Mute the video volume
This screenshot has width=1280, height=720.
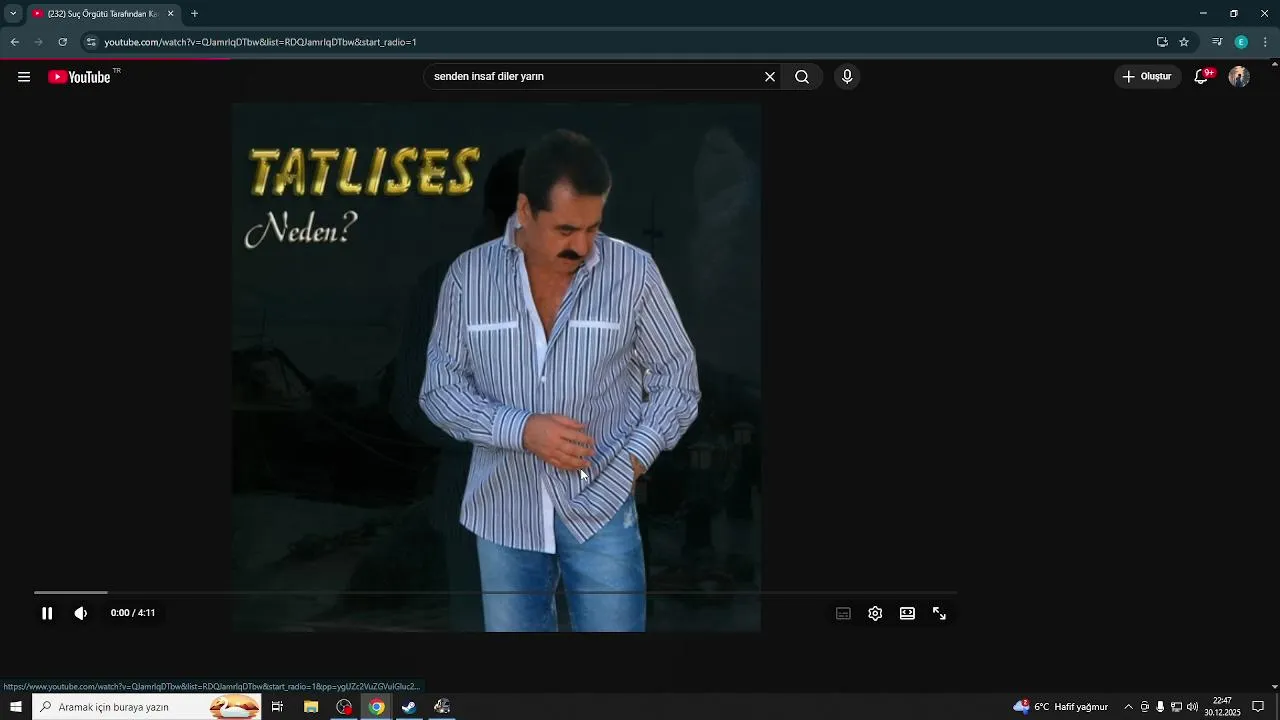tap(81, 613)
